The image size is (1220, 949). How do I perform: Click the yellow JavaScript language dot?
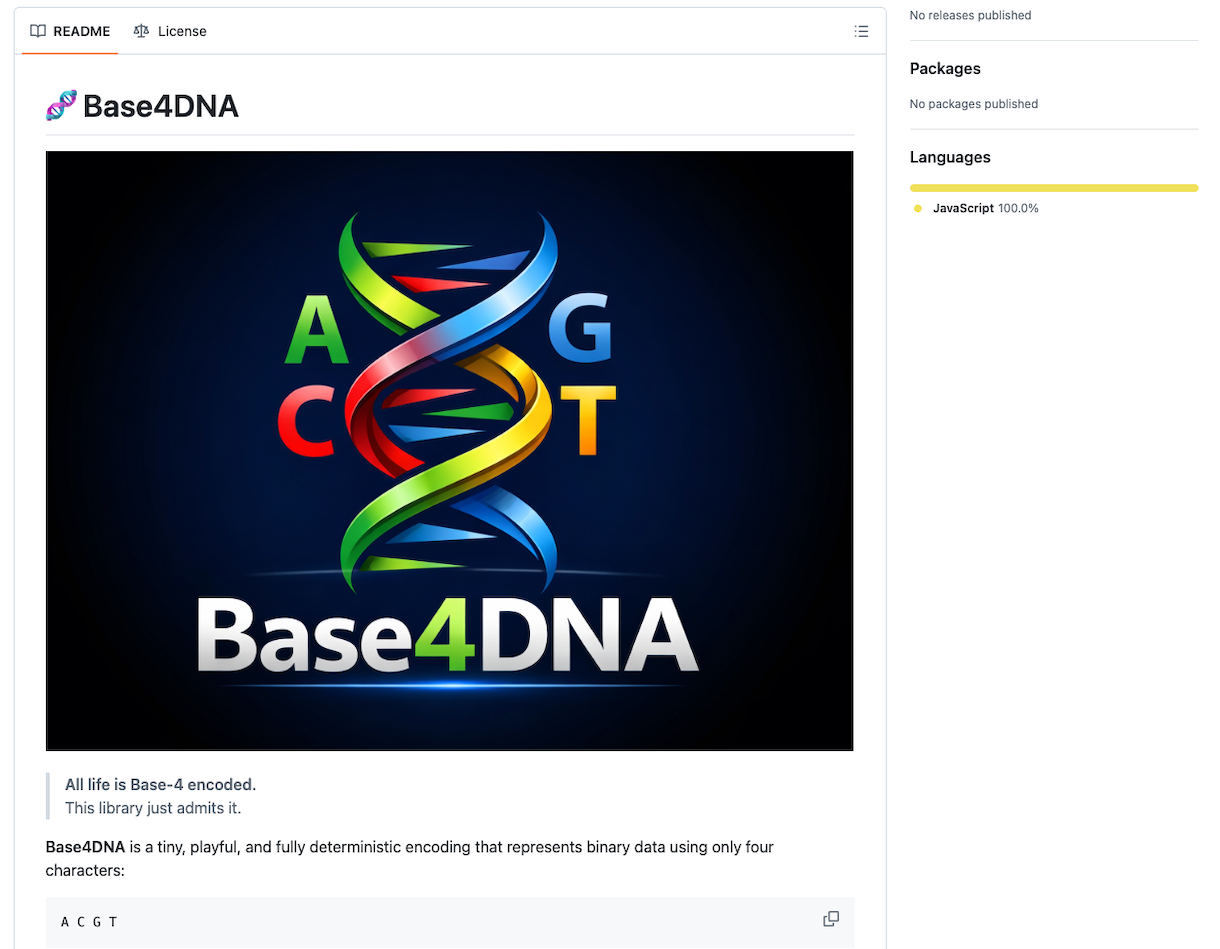point(918,208)
